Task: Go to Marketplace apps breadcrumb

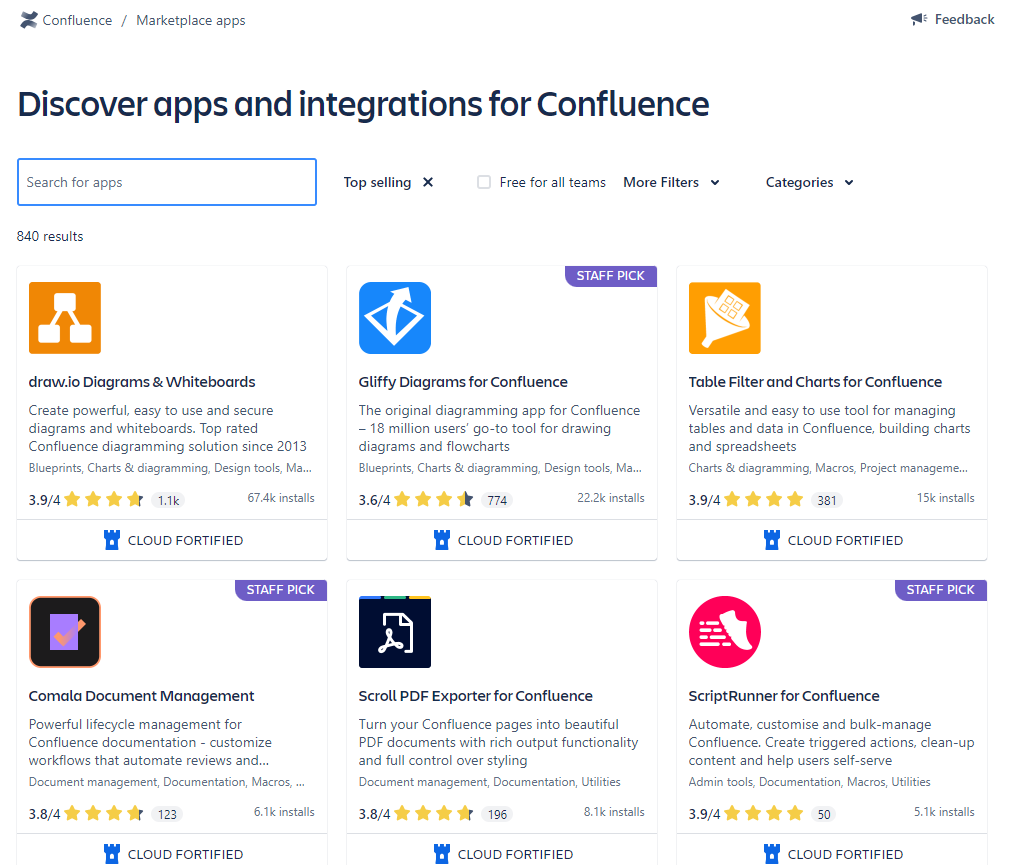Action: click(190, 20)
